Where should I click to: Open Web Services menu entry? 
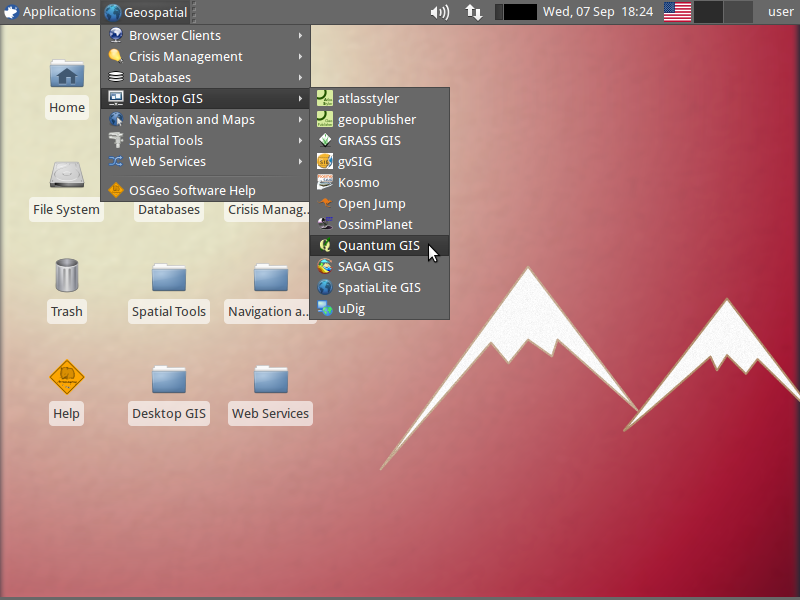pyautogui.click(x=206, y=161)
